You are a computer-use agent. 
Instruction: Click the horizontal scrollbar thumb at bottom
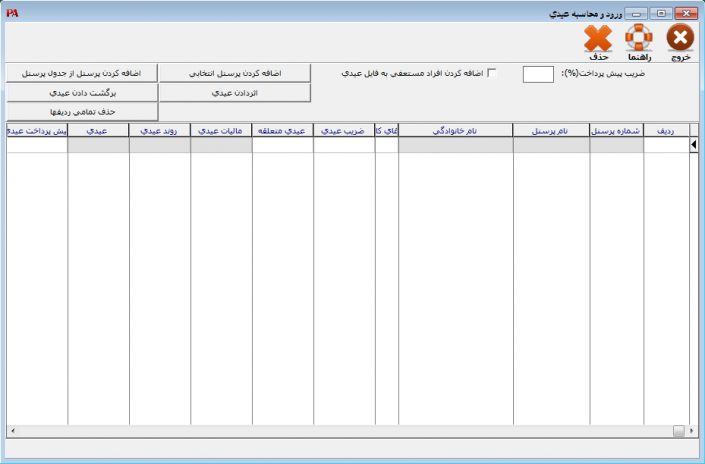click(678, 431)
